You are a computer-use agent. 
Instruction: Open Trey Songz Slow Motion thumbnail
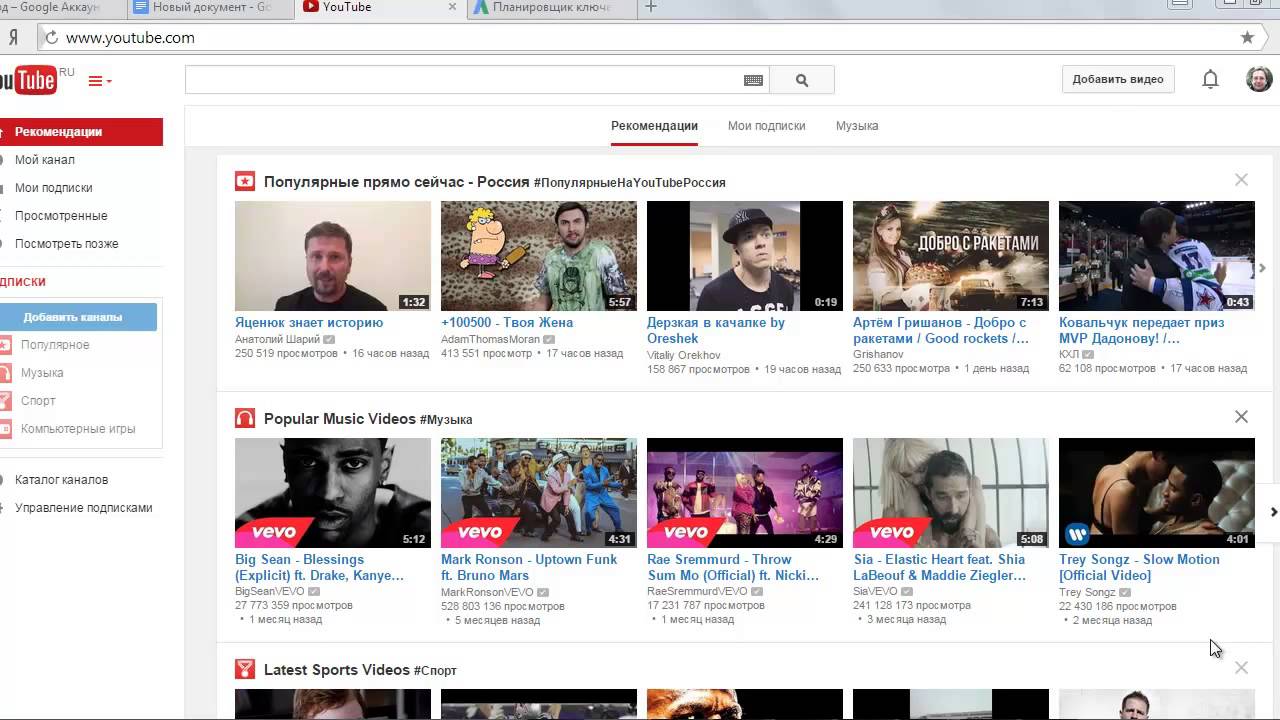(1157, 493)
